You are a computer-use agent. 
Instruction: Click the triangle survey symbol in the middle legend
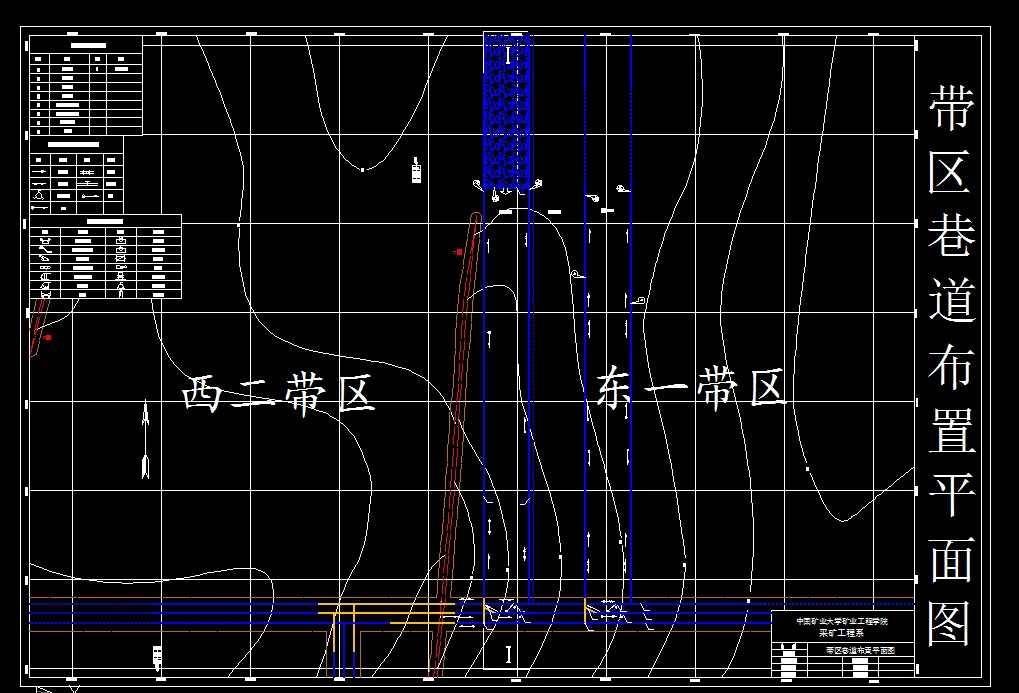37,194
